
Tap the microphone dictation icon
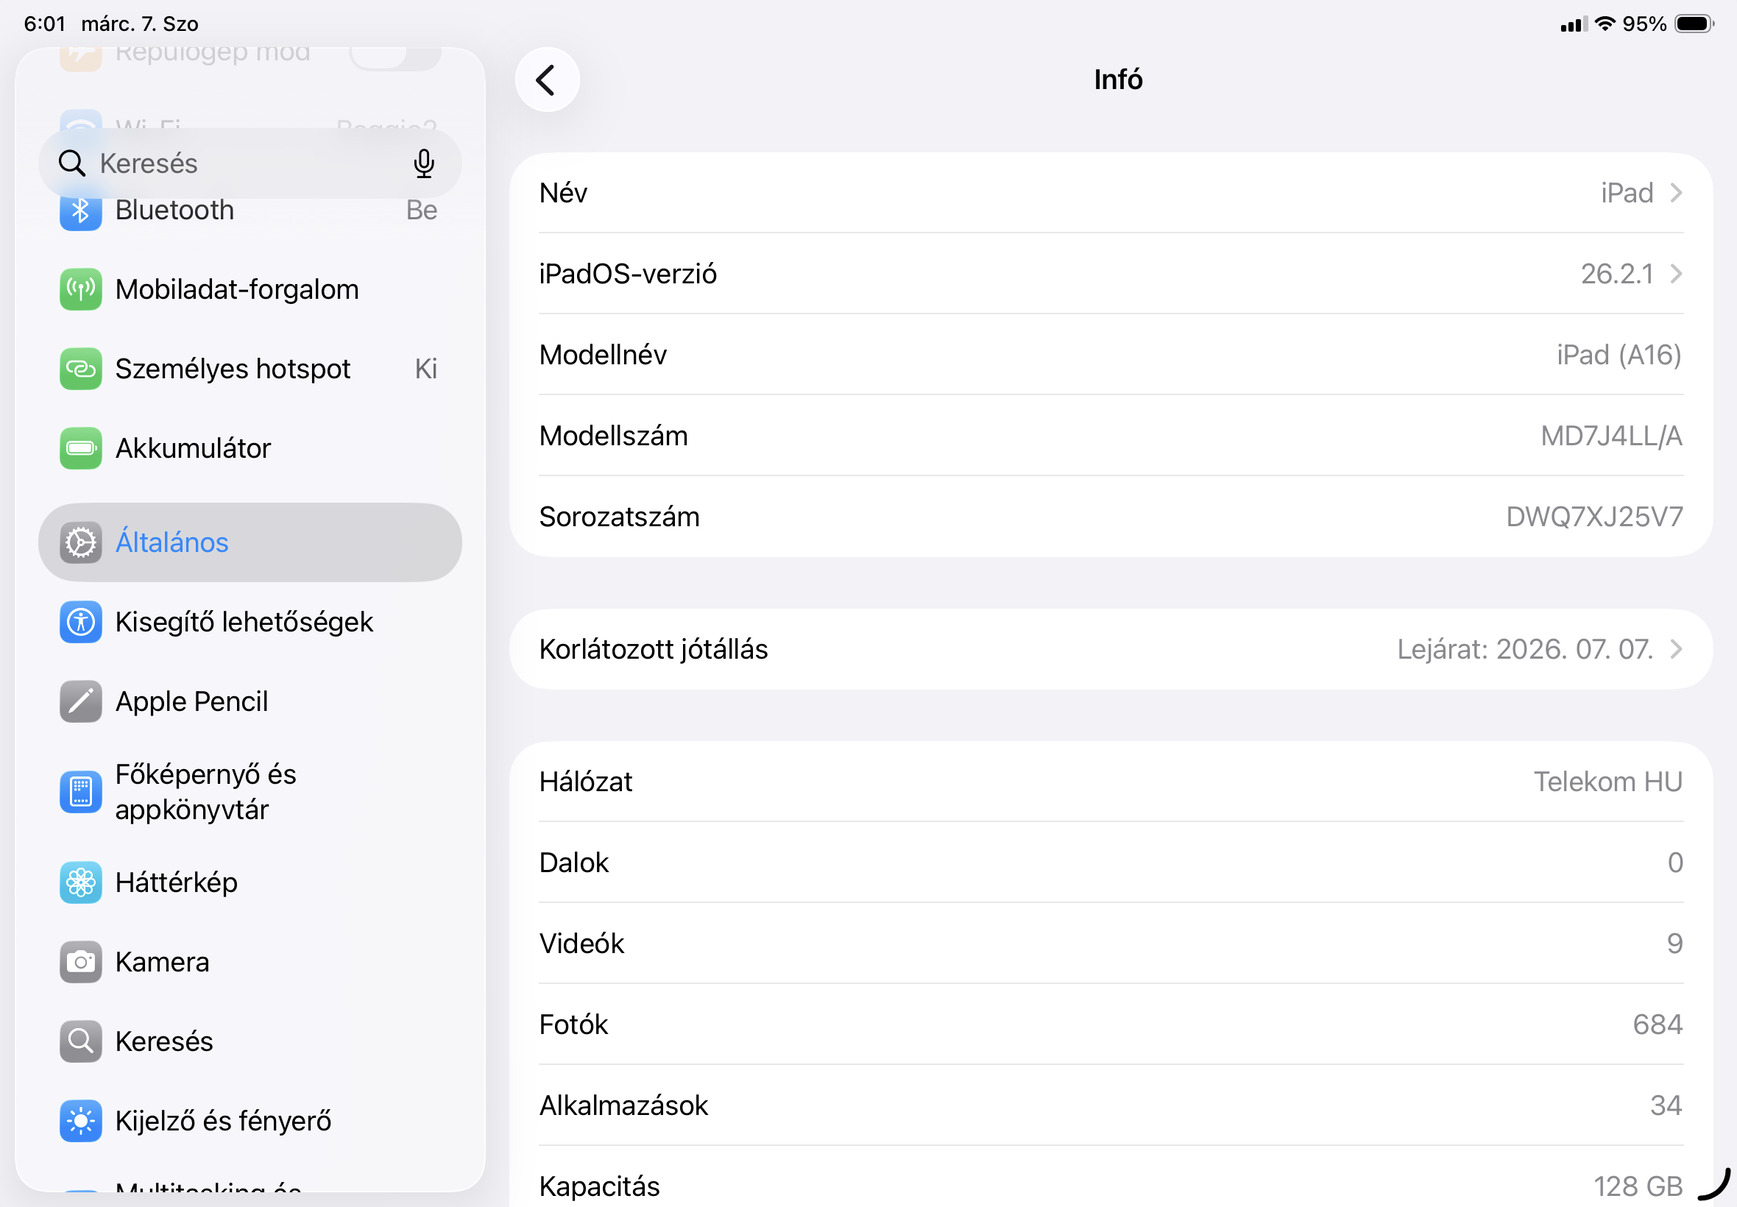tap(424, 163)
